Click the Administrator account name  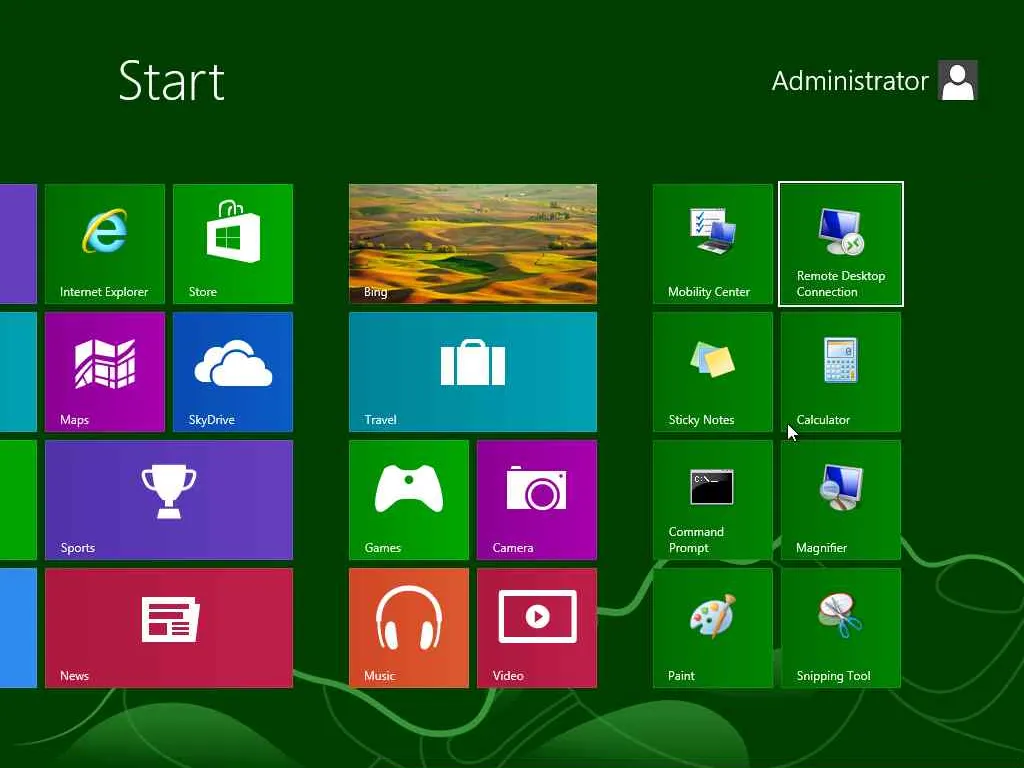tap(850, 81)
